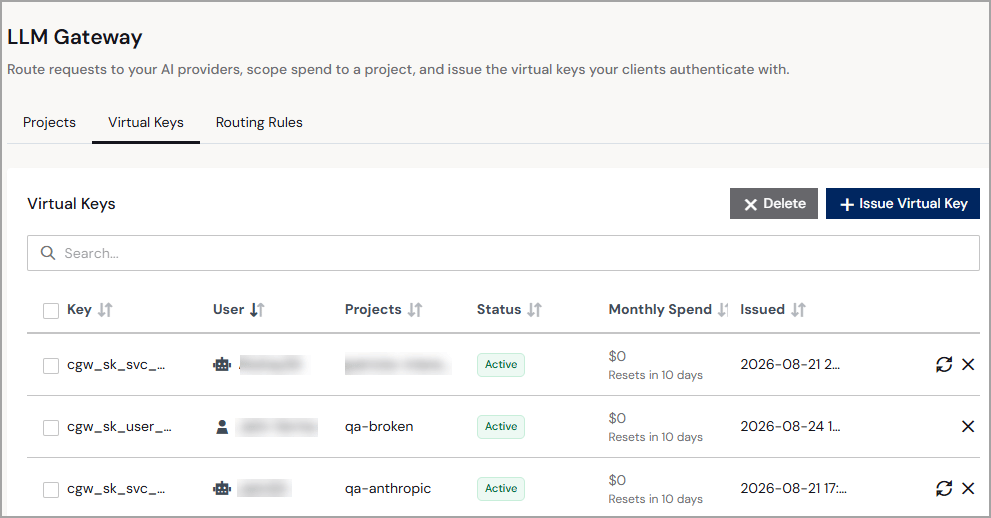Viewport: 991px width, 518px height.
Task: Click the Delete button
Action: click(774, 203)
